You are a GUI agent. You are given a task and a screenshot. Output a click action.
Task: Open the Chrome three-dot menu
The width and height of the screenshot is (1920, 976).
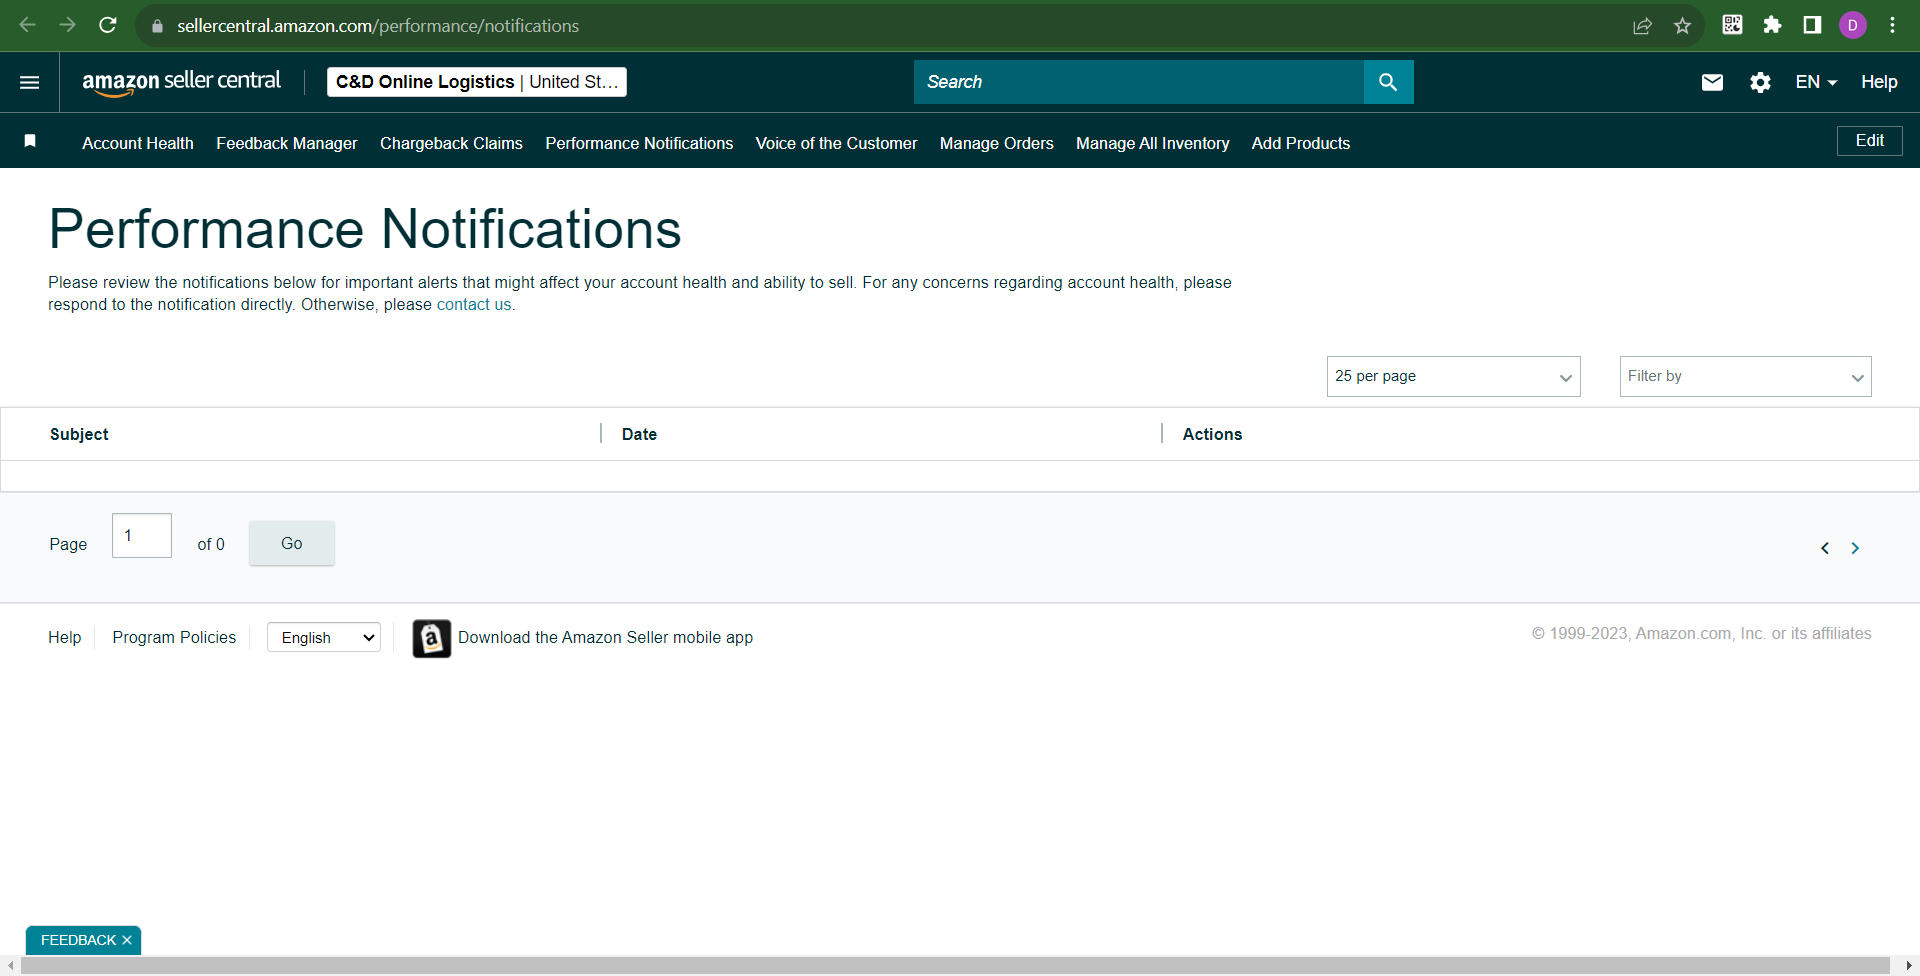click(1893, 25)
